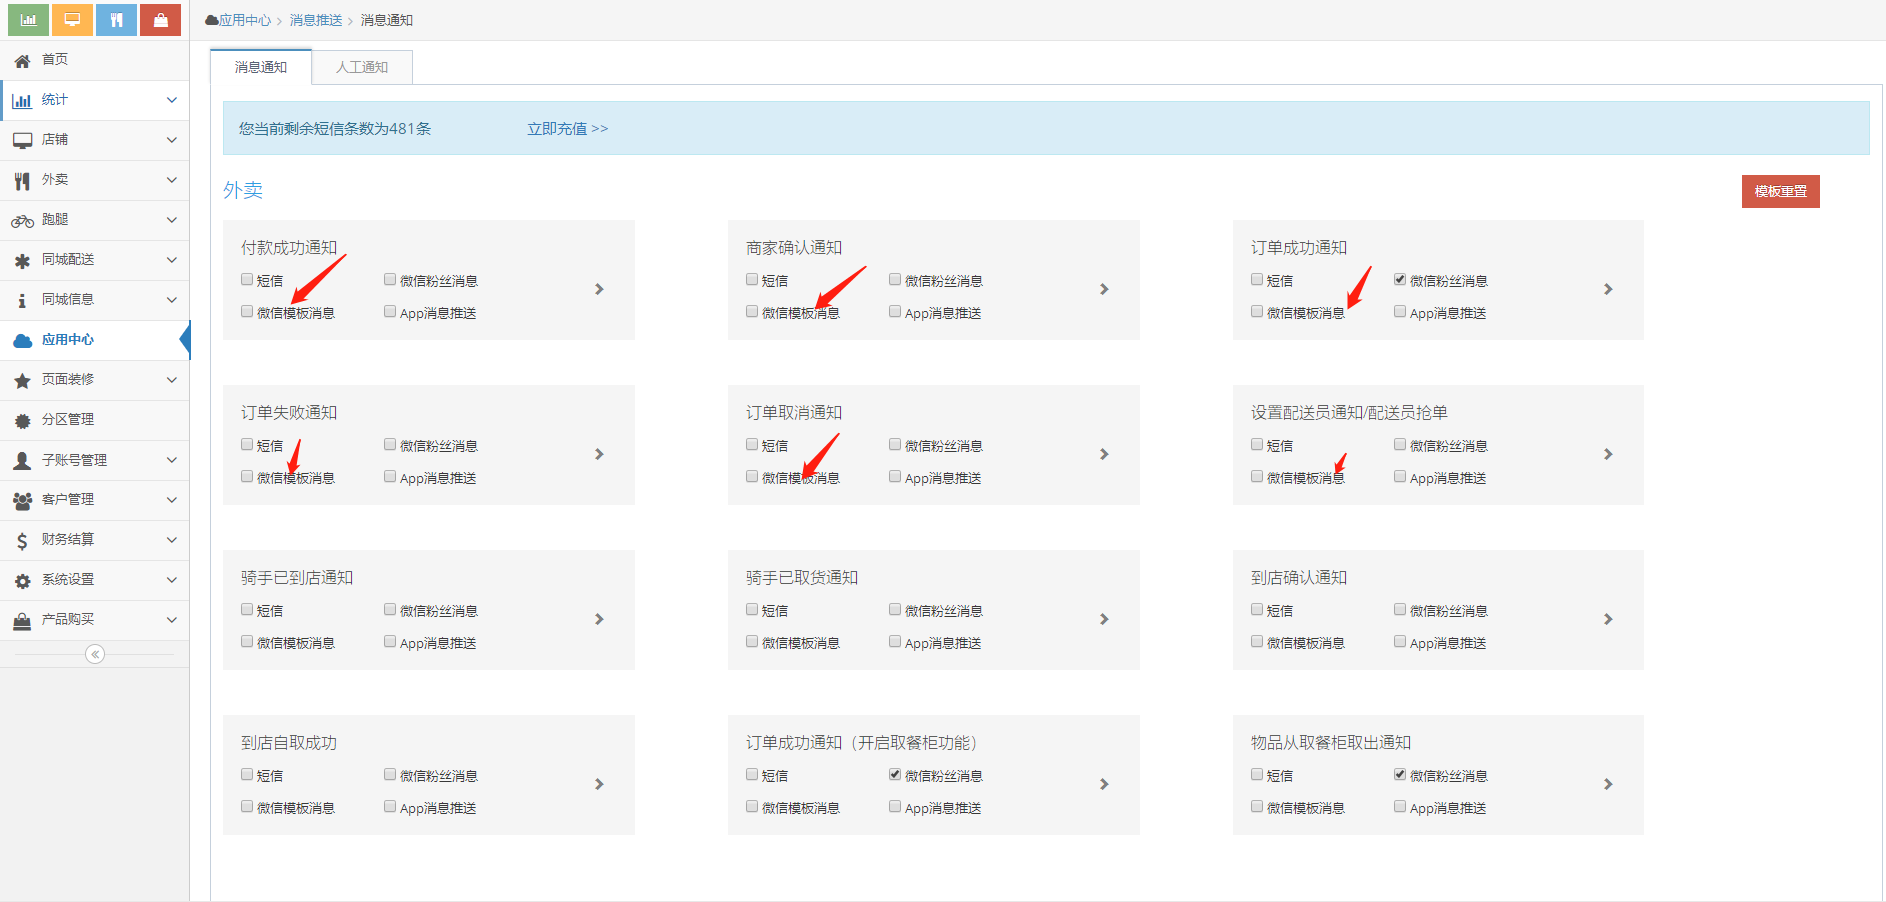Expand the 商家确认通知 card arrow
The height and width of the screenshot is (902, 1886).
click(x=1104, y=289)
